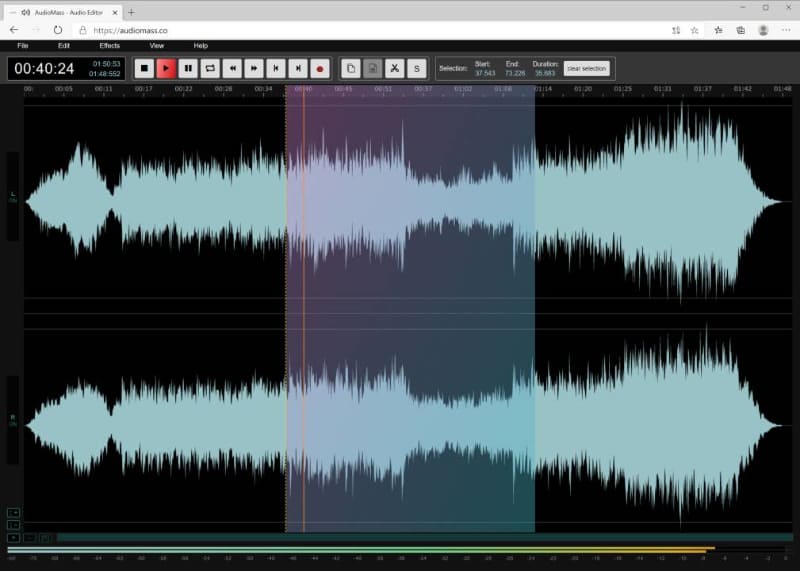Open the Edit menu
Image resolution: width=800 pixels, height=571 pixels.
[x=64, y=45]
